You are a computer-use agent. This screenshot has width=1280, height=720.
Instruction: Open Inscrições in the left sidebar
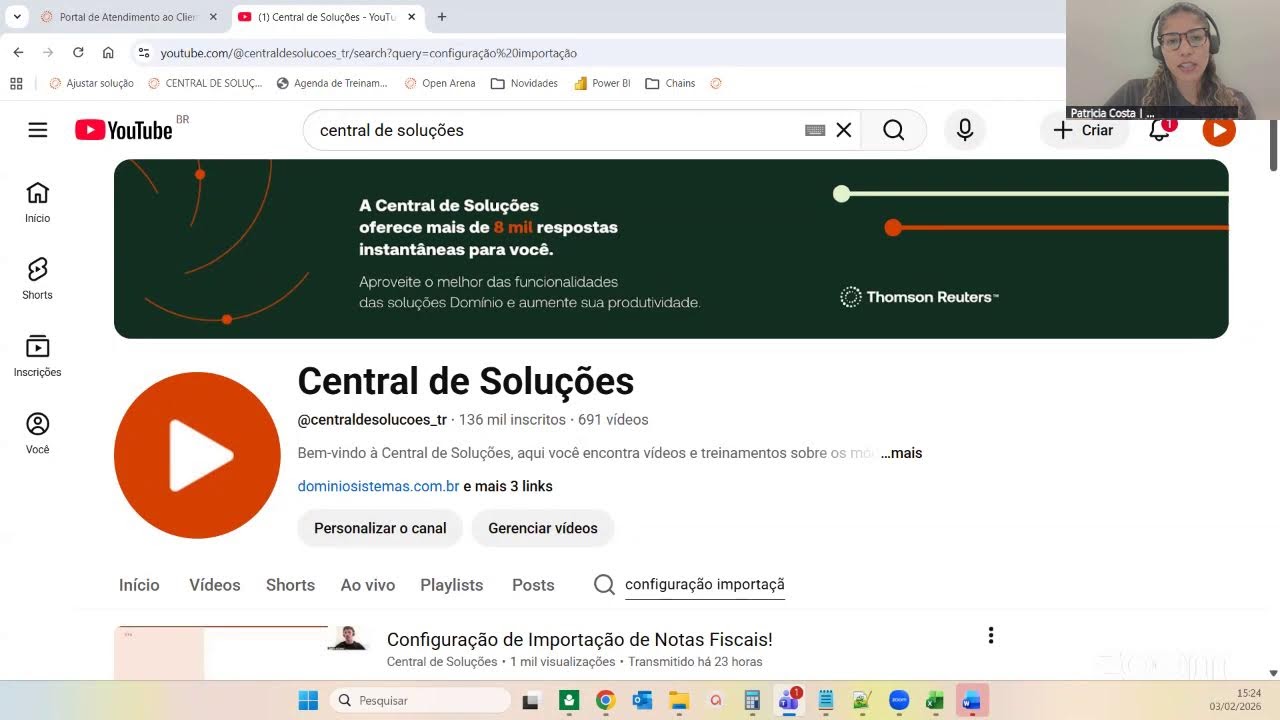37,356
